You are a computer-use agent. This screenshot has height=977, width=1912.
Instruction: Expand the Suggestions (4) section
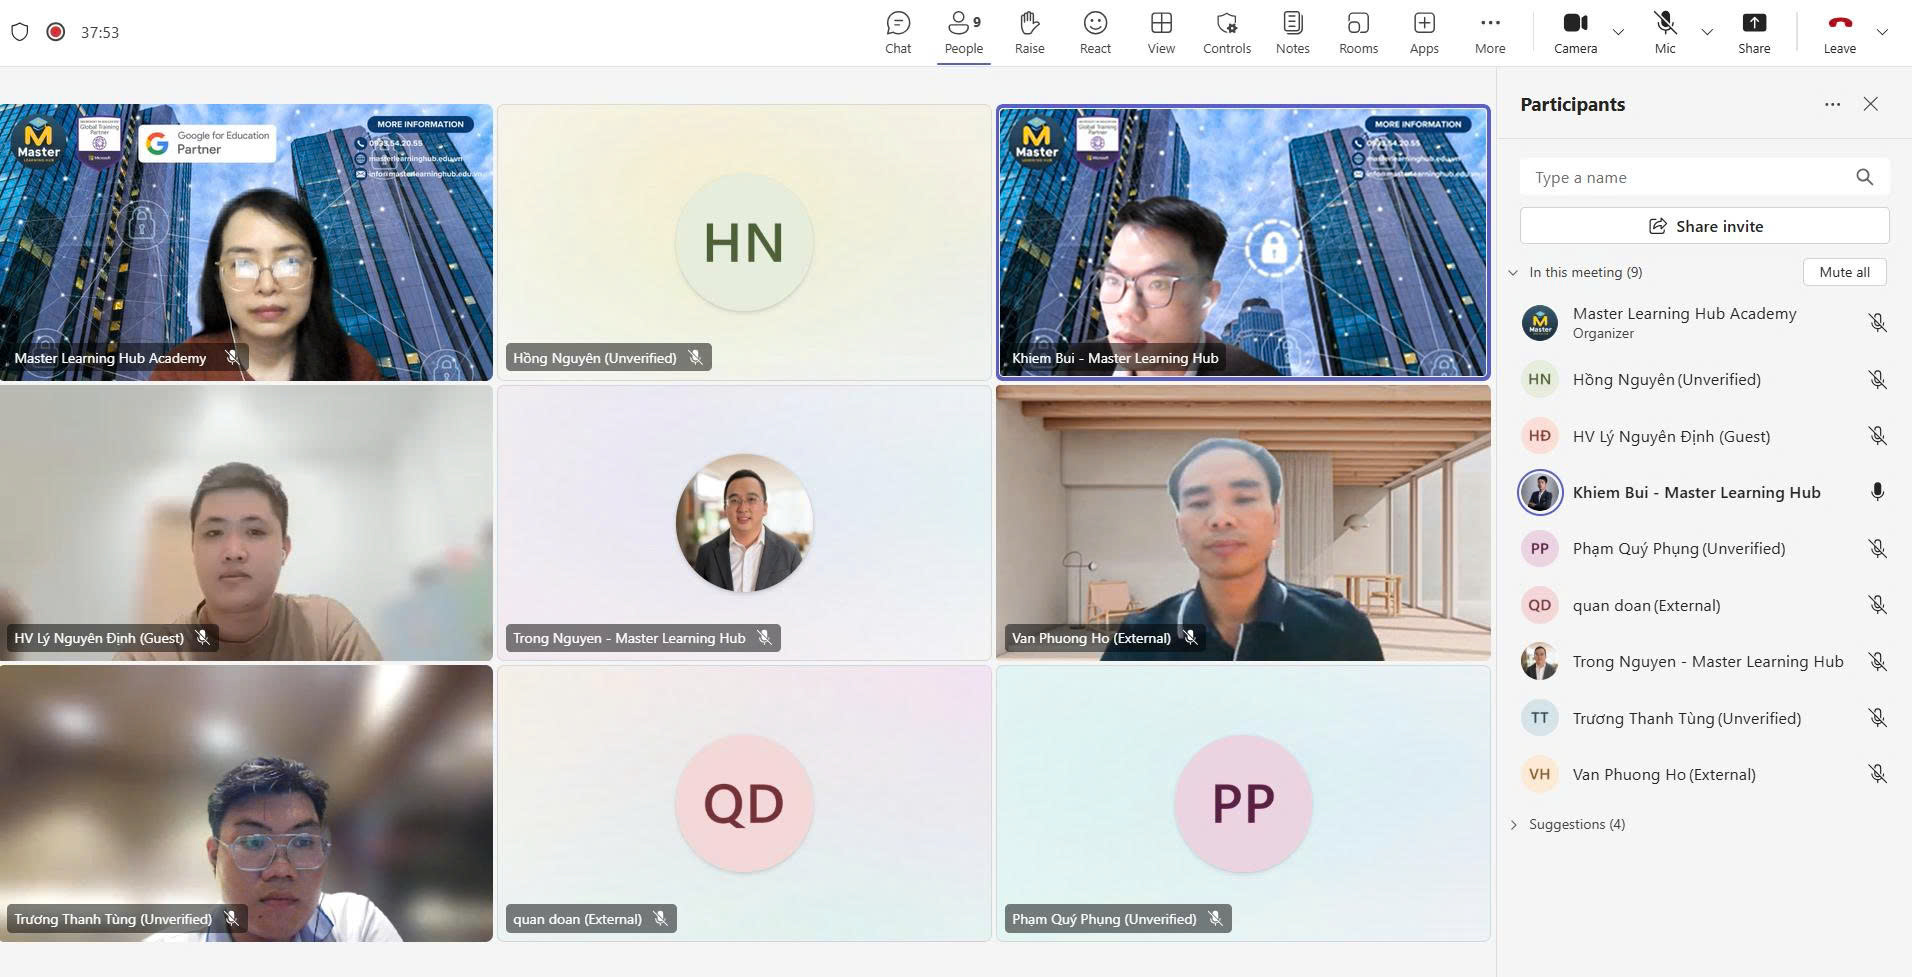(1514, 824)
